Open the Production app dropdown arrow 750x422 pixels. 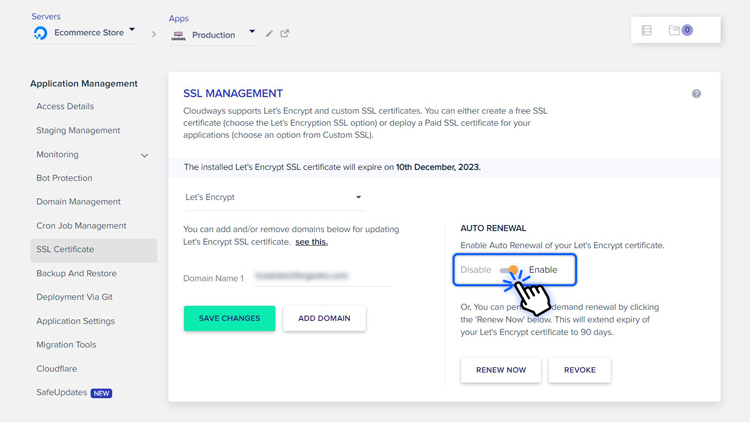(x=252, y=32)
